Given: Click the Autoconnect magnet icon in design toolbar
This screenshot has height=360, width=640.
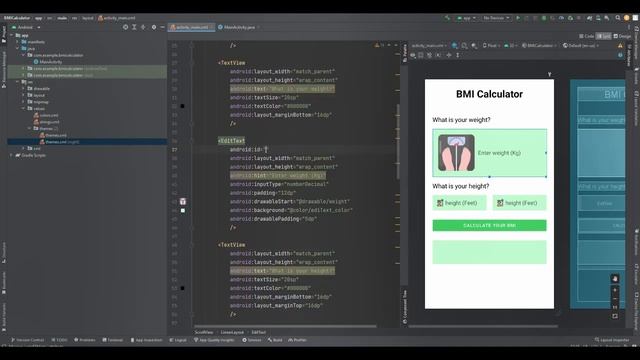Looking at the screenshot, I should tap(421, 55).
